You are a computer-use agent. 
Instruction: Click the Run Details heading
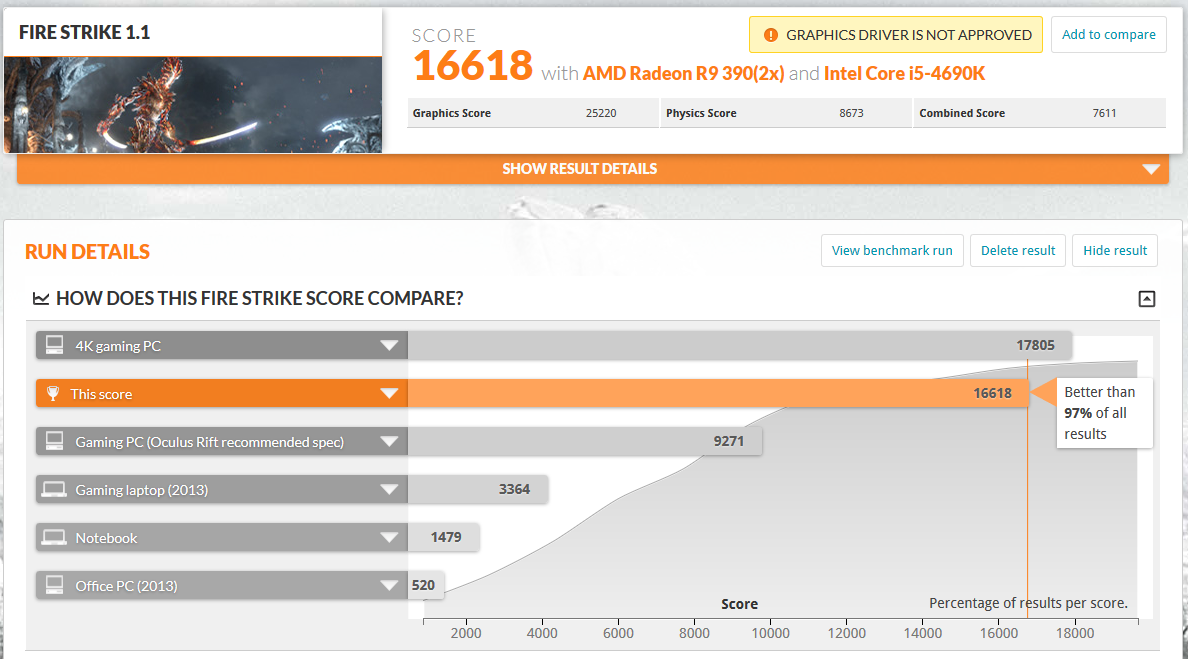click(x=87, y=251)
